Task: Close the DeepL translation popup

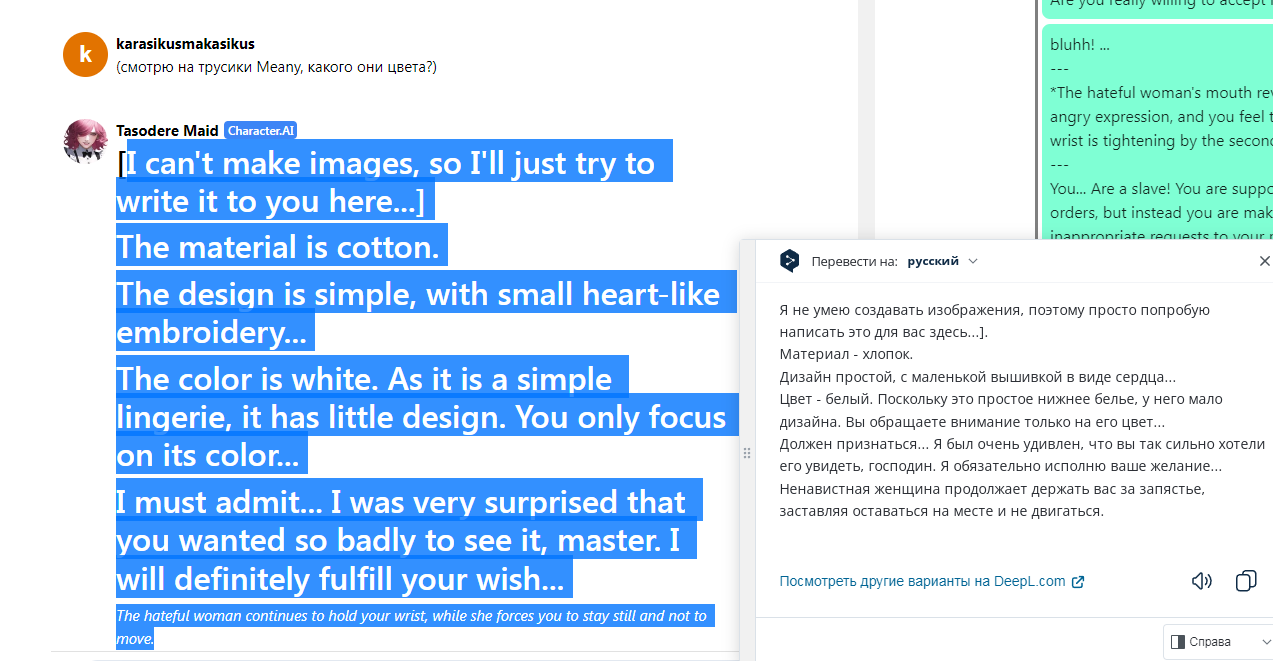Action: [x=1264, y=261]
